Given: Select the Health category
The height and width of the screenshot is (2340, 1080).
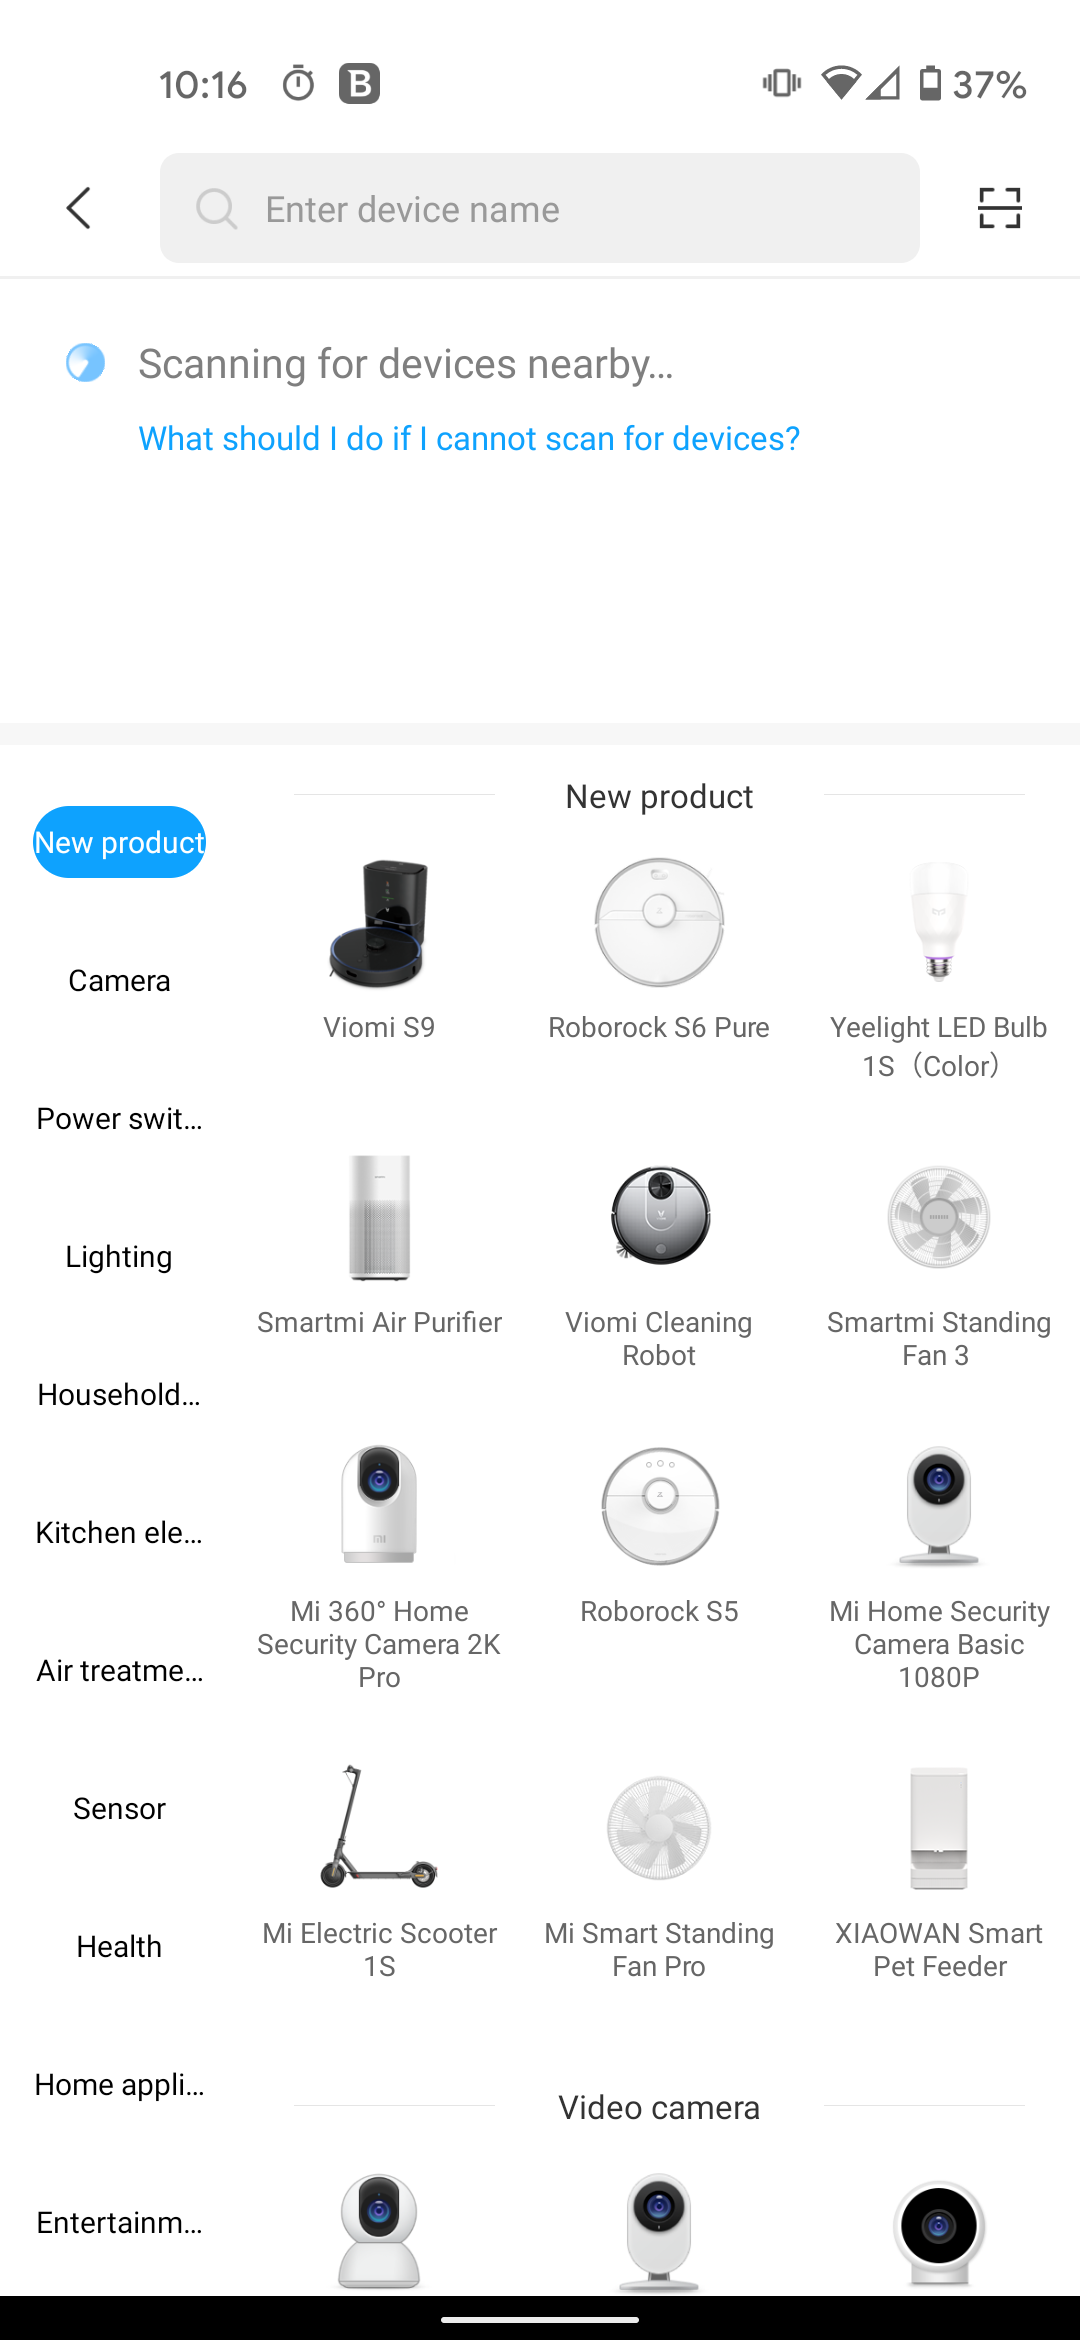Looking at the screenshot, I should click(119, 1947).
